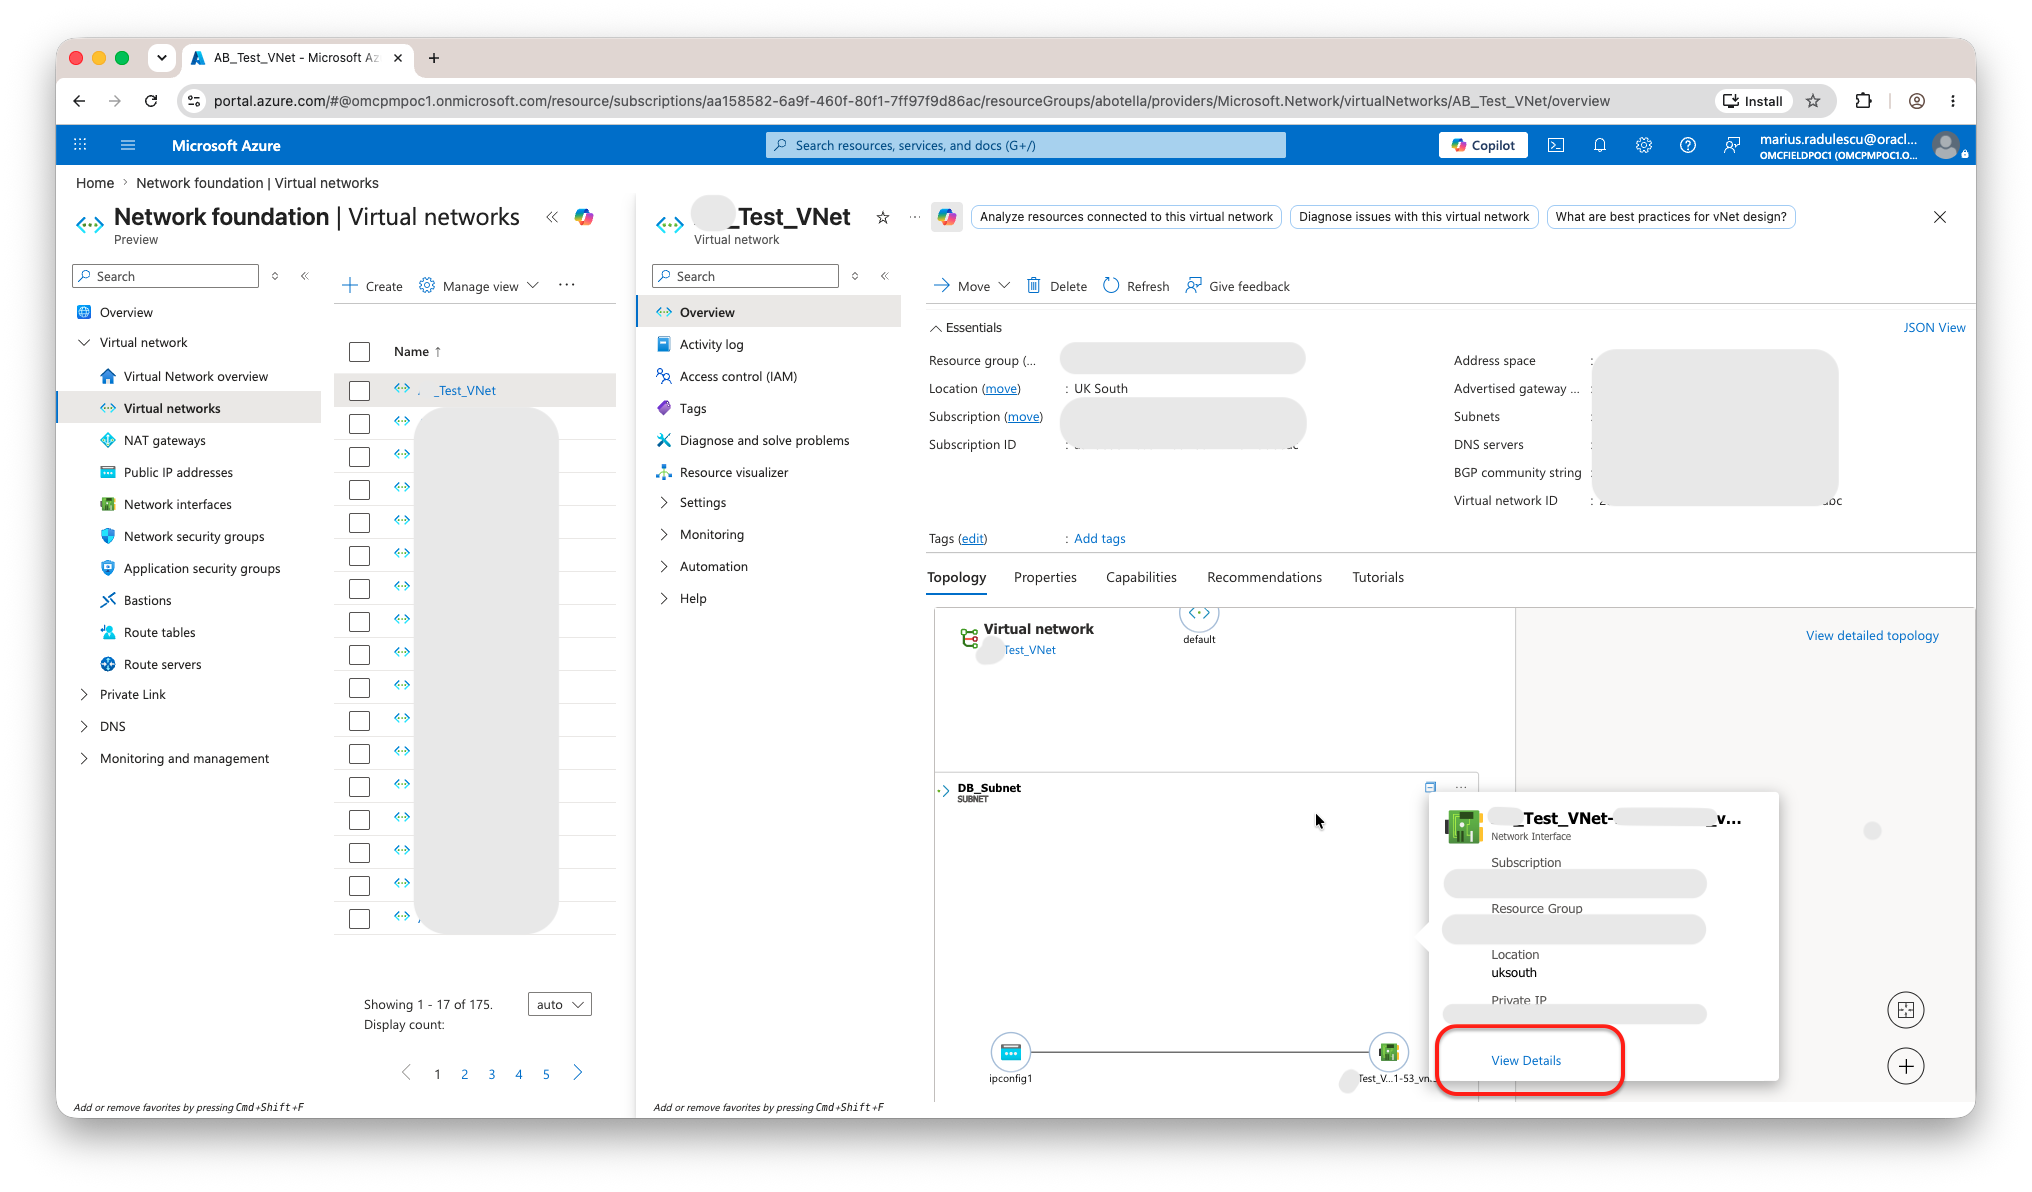Viewport: 2032px width, 1192px height.
Task: Open the feedback icon in header
Action: 1732,145
